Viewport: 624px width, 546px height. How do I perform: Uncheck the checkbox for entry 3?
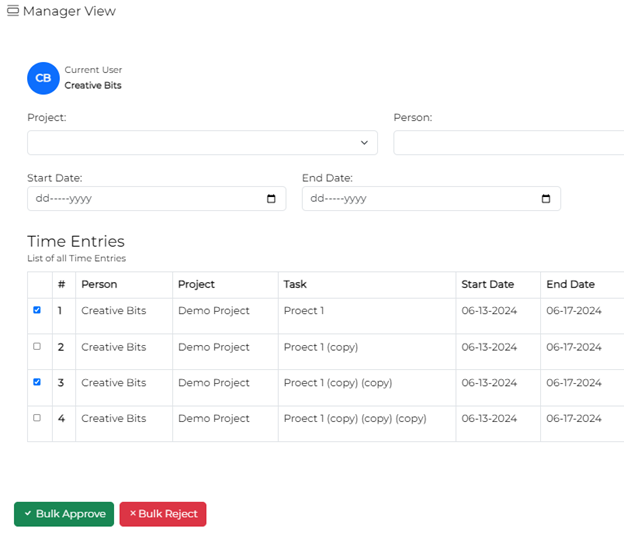[x=37, y=382]
